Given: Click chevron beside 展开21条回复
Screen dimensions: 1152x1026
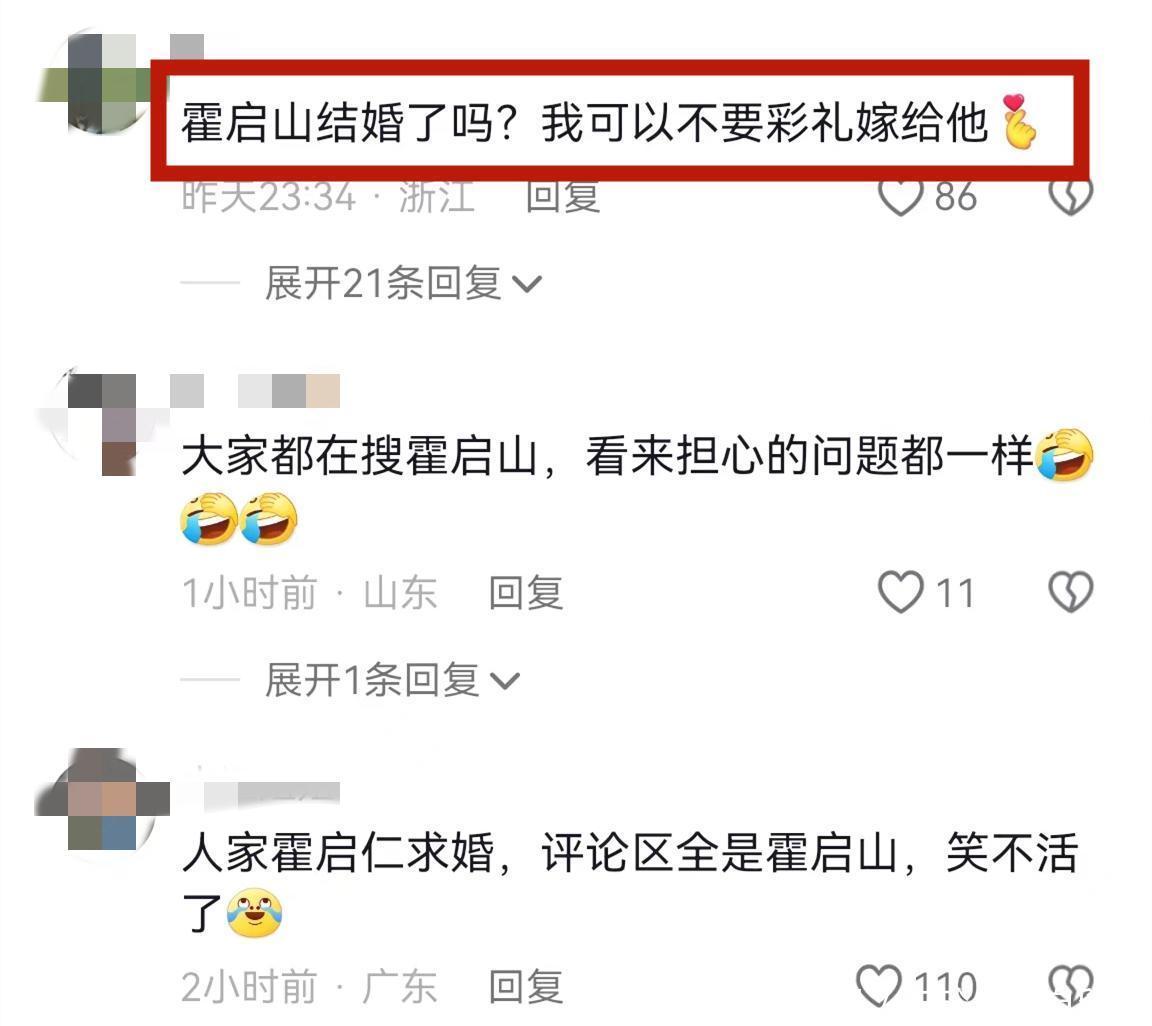Looking at the screenshot, I should pos(527,284).
